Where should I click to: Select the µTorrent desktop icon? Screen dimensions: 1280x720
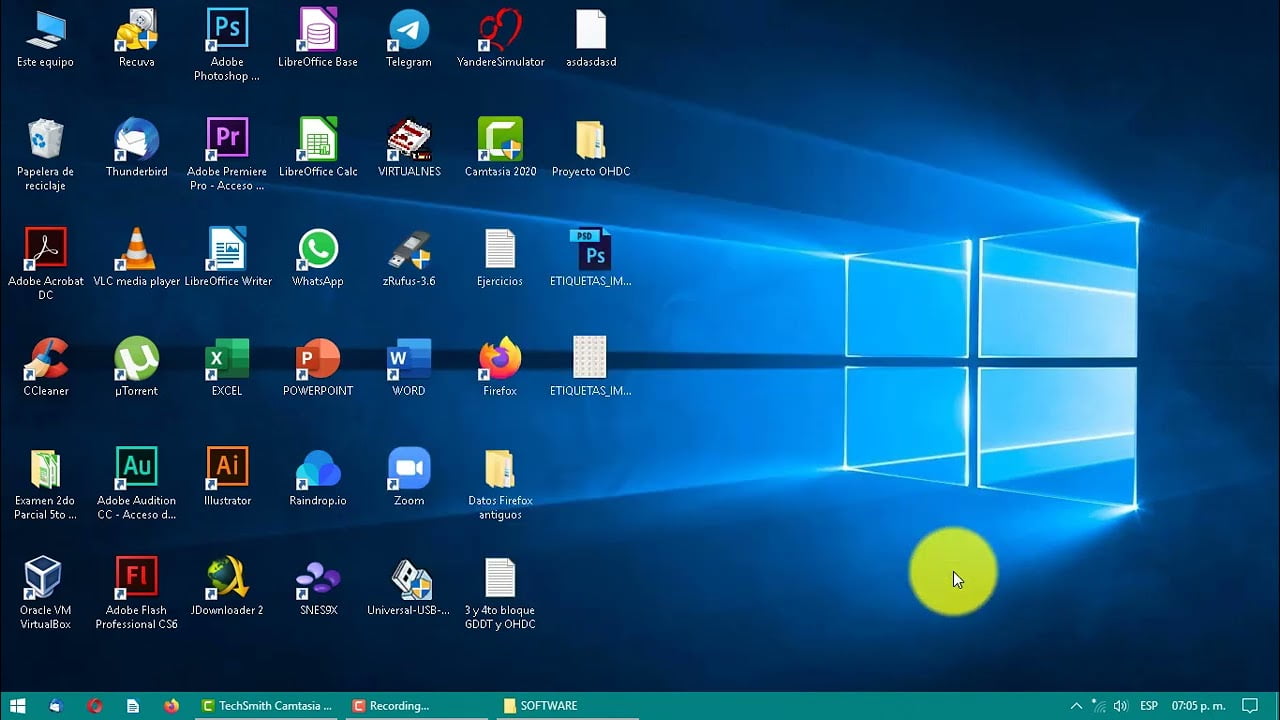pos(136,367)
